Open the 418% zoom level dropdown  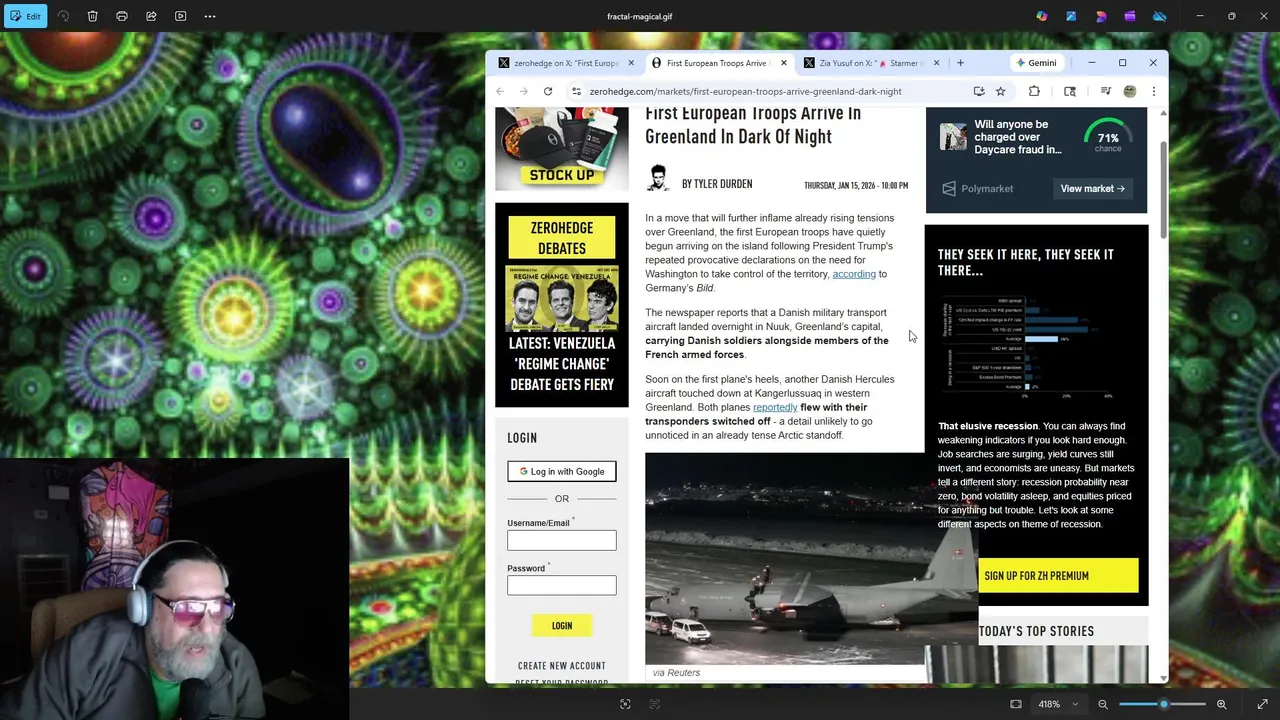pos(1058,704)
